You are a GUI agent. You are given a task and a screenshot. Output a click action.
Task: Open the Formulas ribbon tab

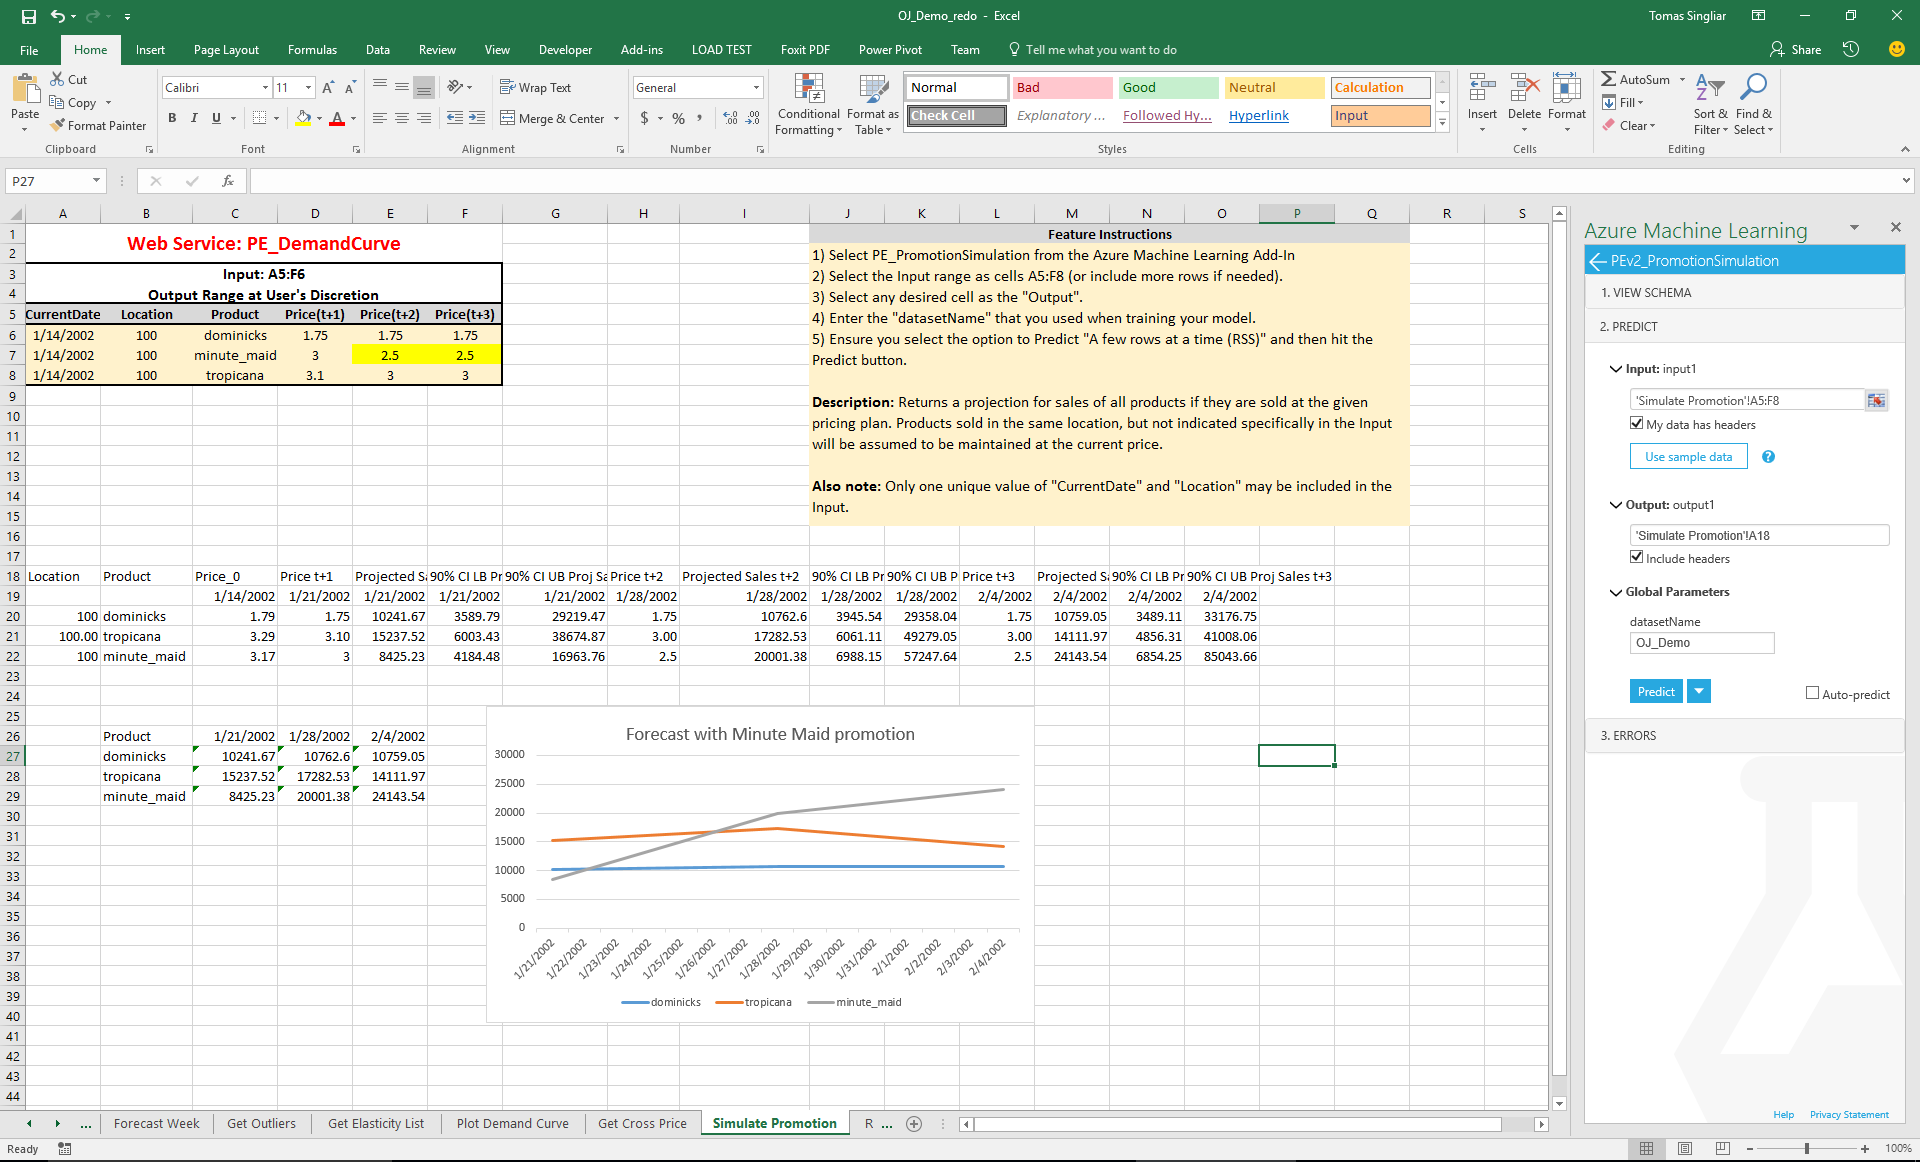point(312,50)
